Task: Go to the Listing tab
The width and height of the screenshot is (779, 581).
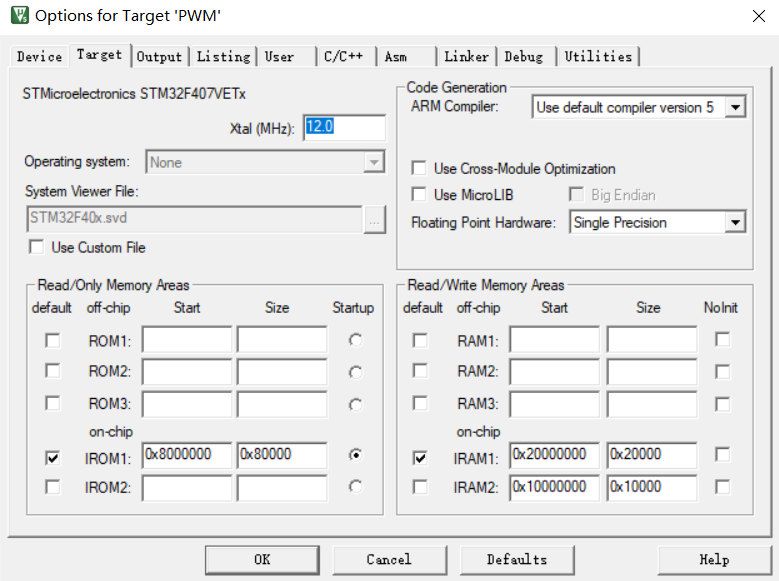Action: tap(224, 57)
